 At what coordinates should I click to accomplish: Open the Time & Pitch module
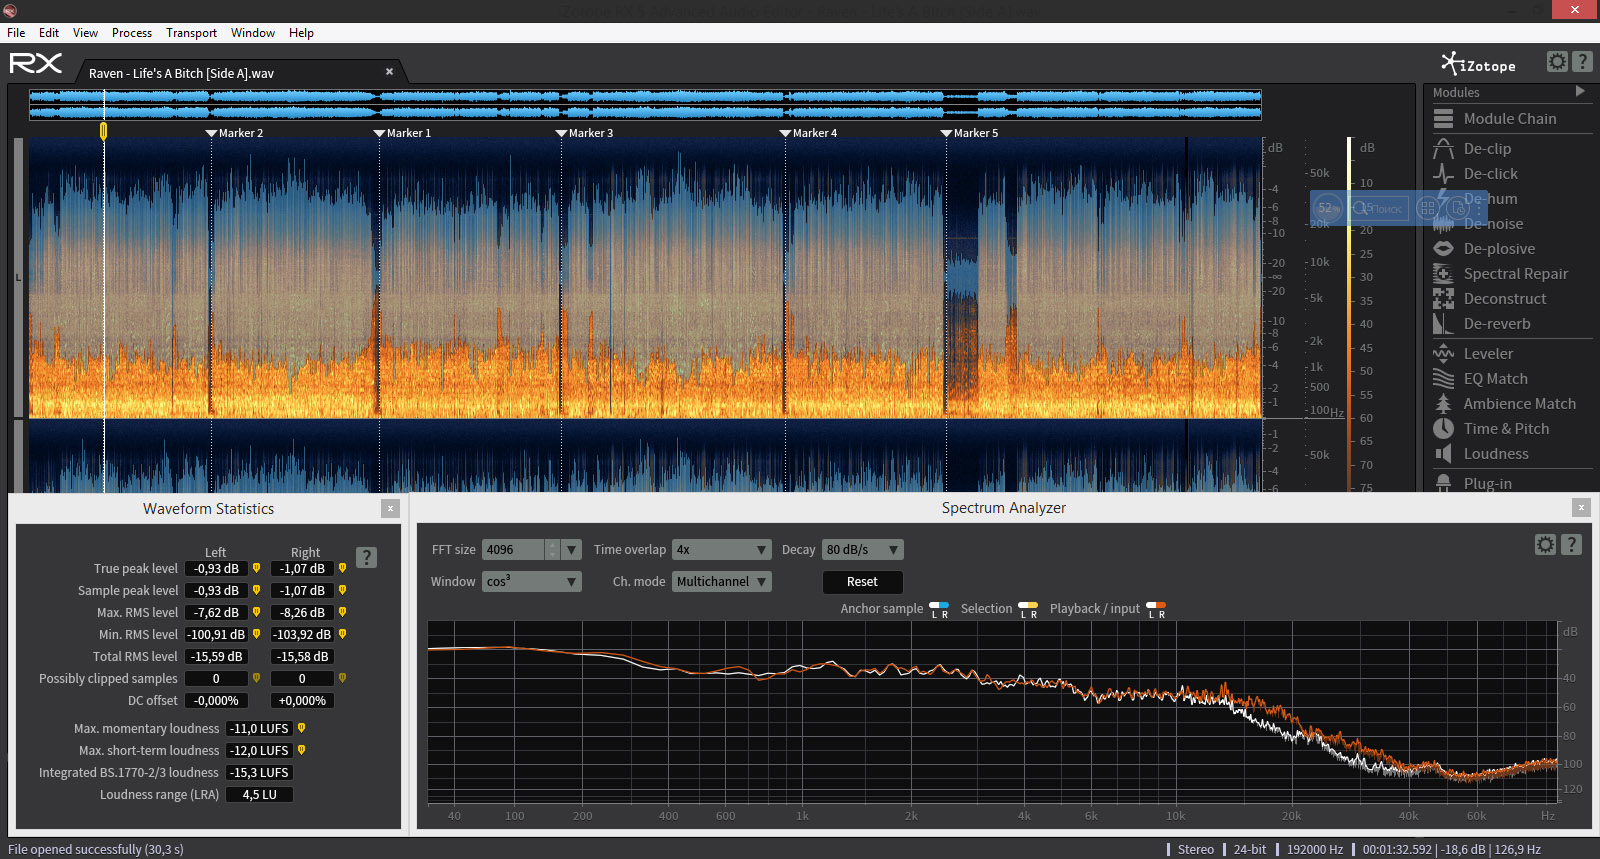(1505, 428)
